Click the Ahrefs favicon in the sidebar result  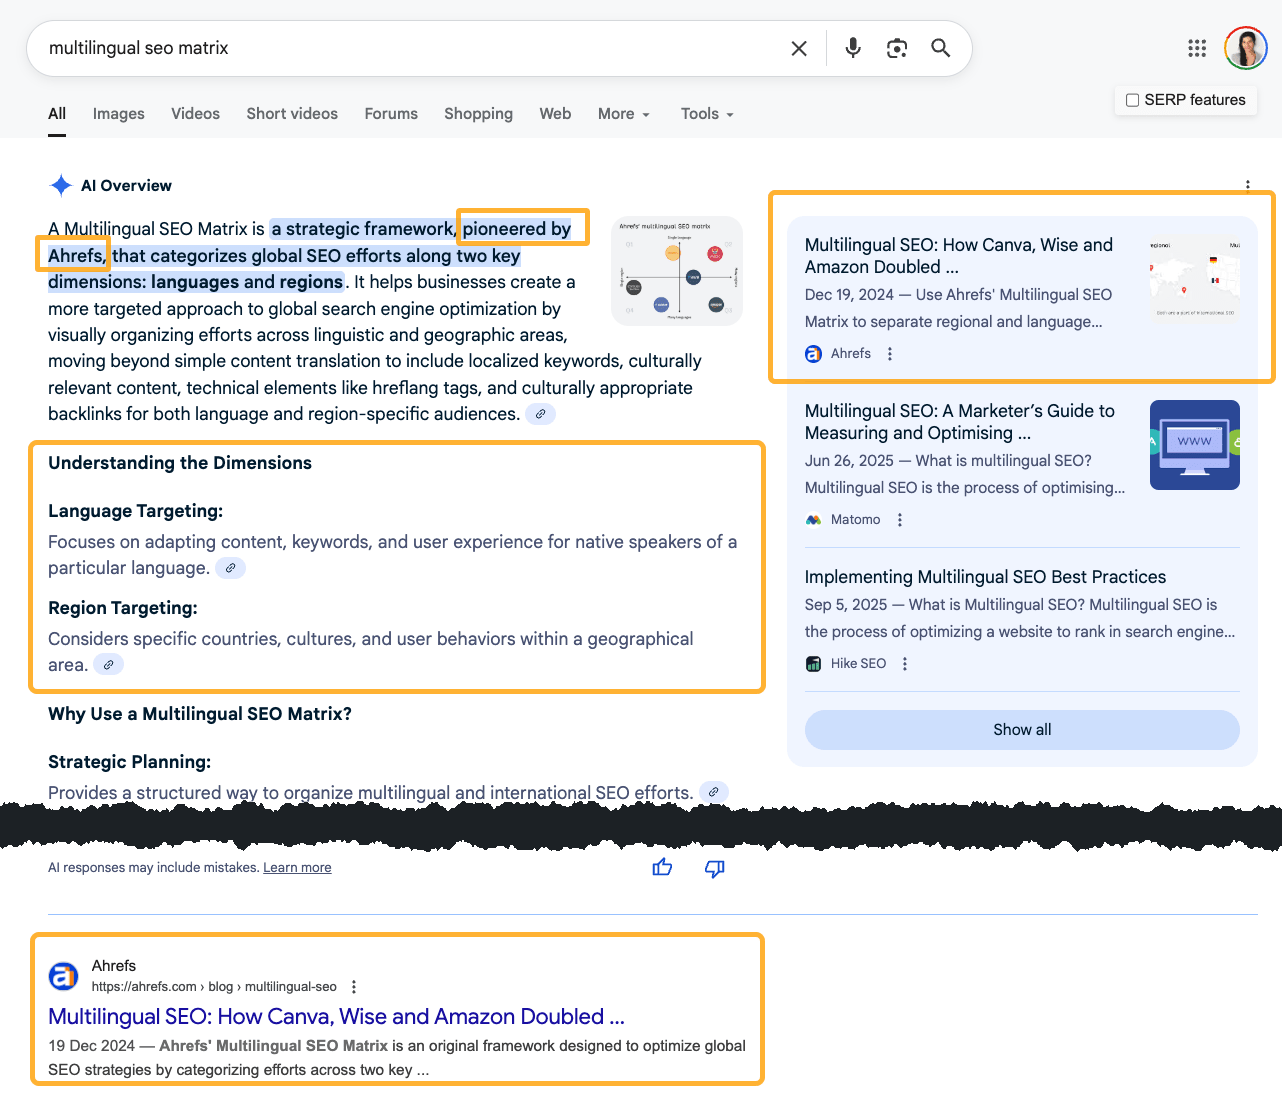tap(812, 353)
